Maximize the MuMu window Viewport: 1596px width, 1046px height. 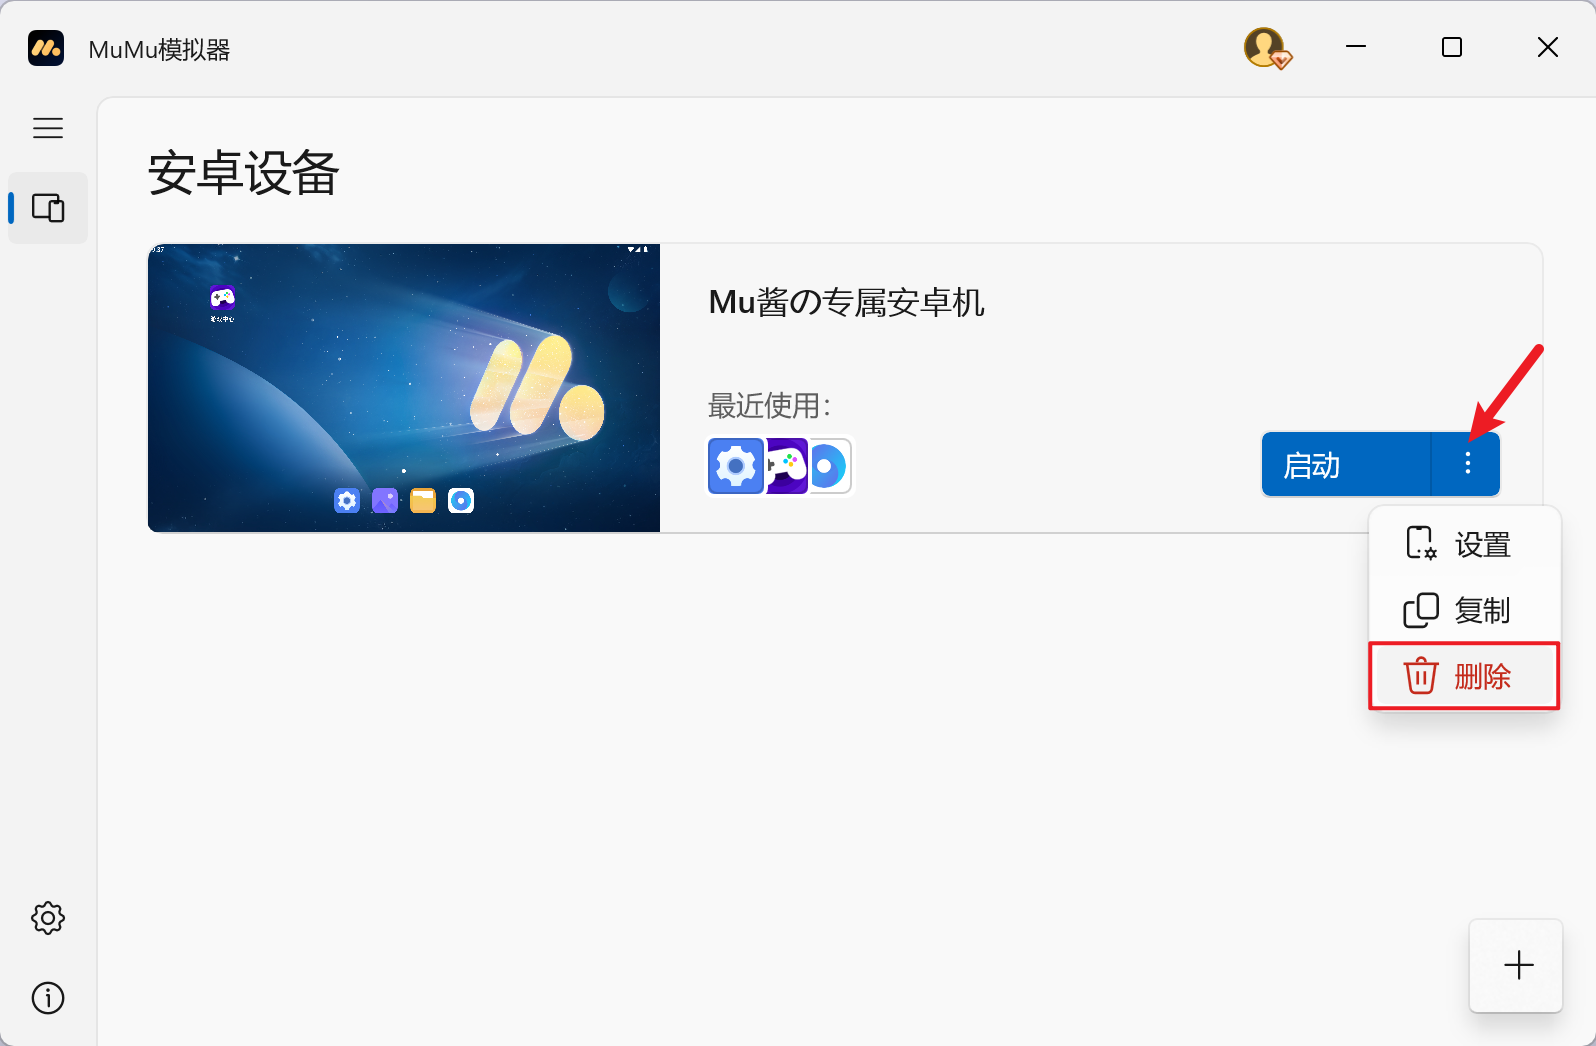coord(1452,47)
